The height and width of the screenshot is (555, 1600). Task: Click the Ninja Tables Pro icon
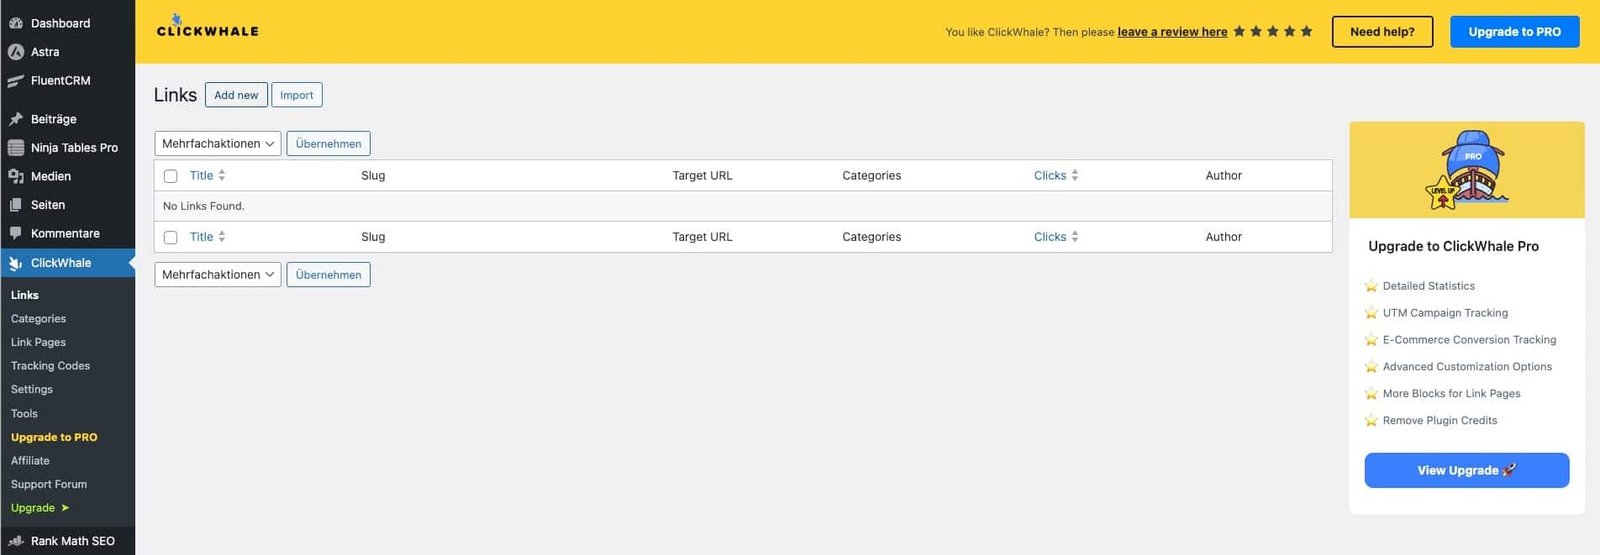pyautogui.click(x=16, y=148)
